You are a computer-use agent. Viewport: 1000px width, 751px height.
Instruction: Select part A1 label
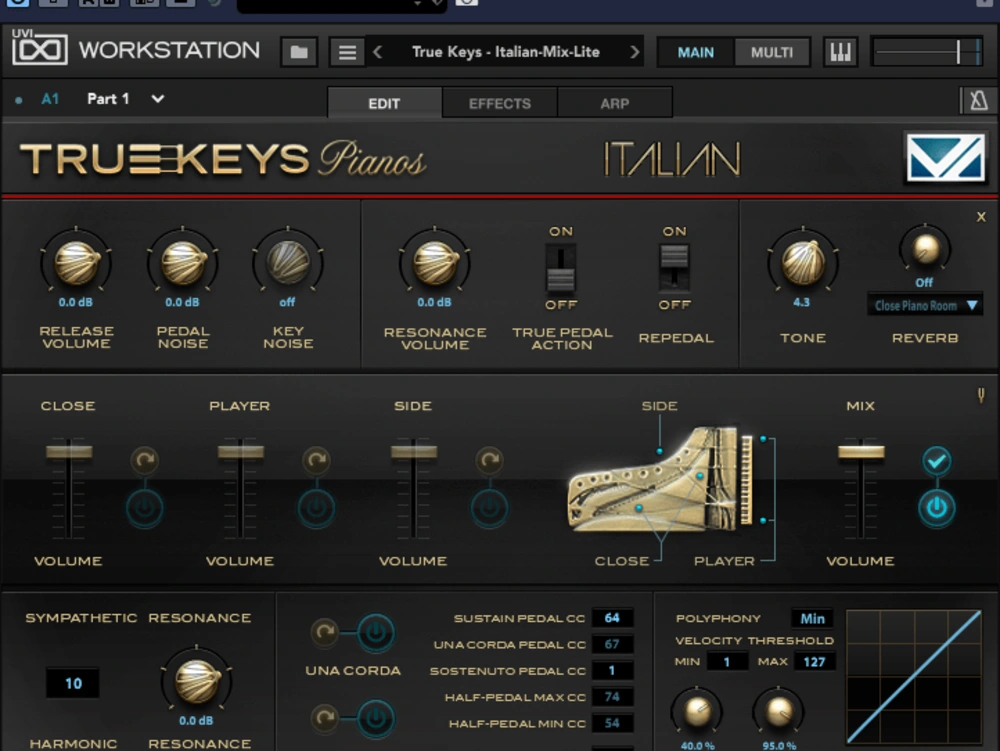tap(50, 99)
